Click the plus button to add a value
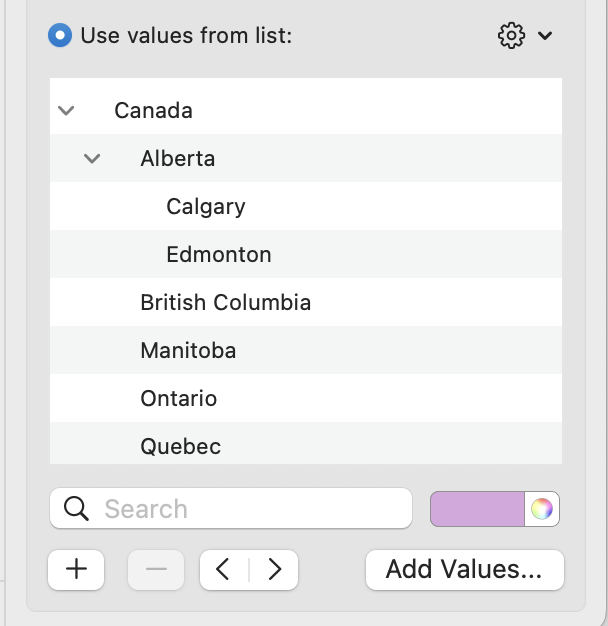The image size is (608, 626). point(77,569)
